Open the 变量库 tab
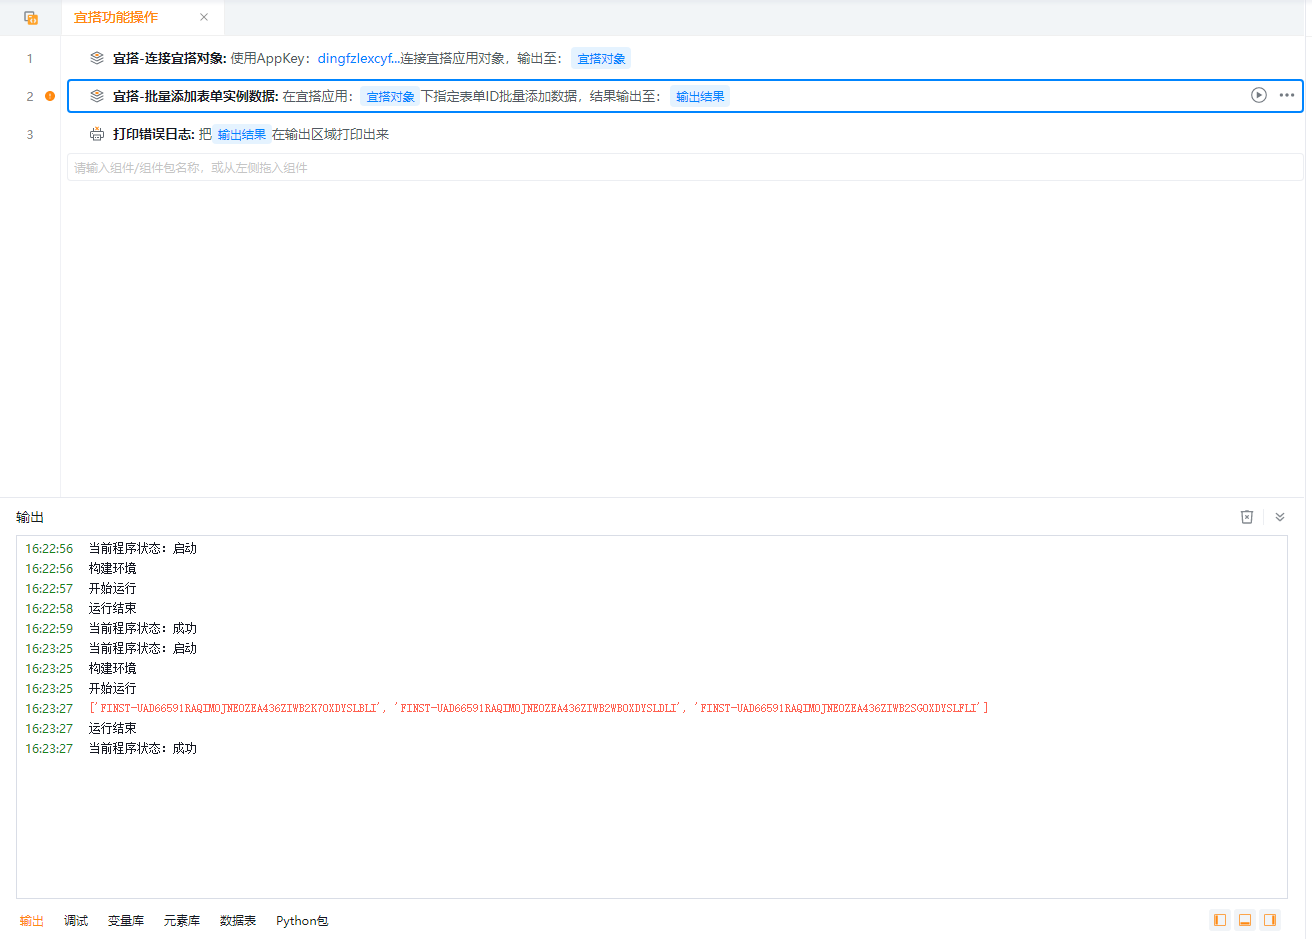The height and width of the screenshot is (939, 1312). pos(126,921)
